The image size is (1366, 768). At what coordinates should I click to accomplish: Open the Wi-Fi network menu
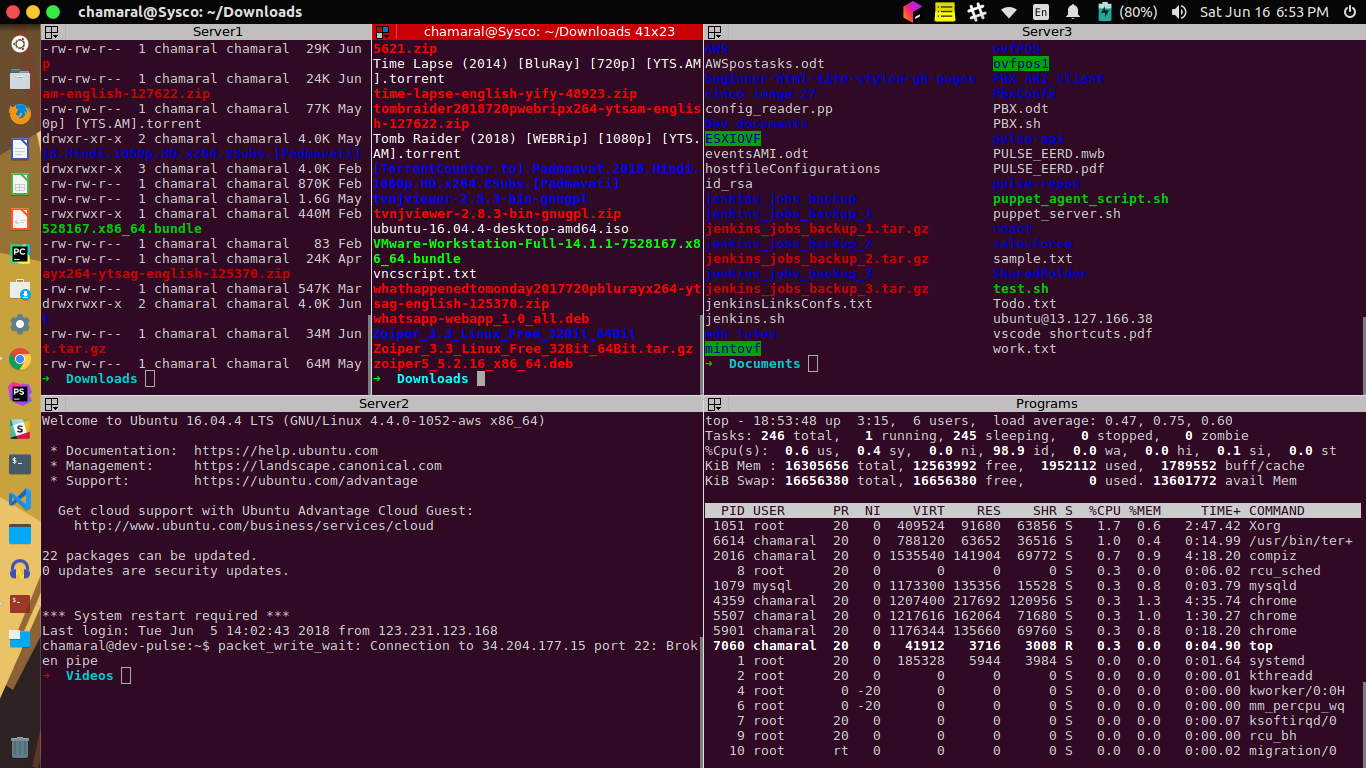pyautogui.click(x=1009, y=12)
